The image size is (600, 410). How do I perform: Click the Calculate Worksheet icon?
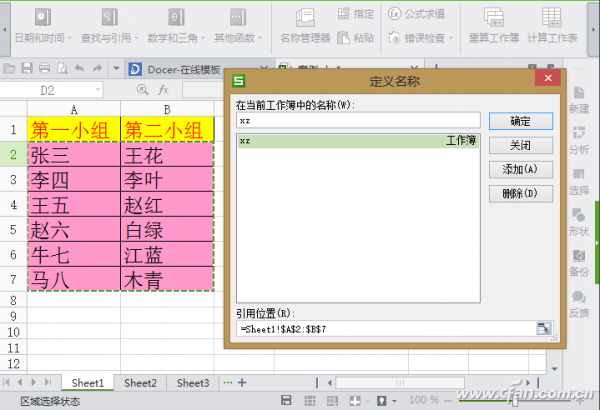(551, 18)
